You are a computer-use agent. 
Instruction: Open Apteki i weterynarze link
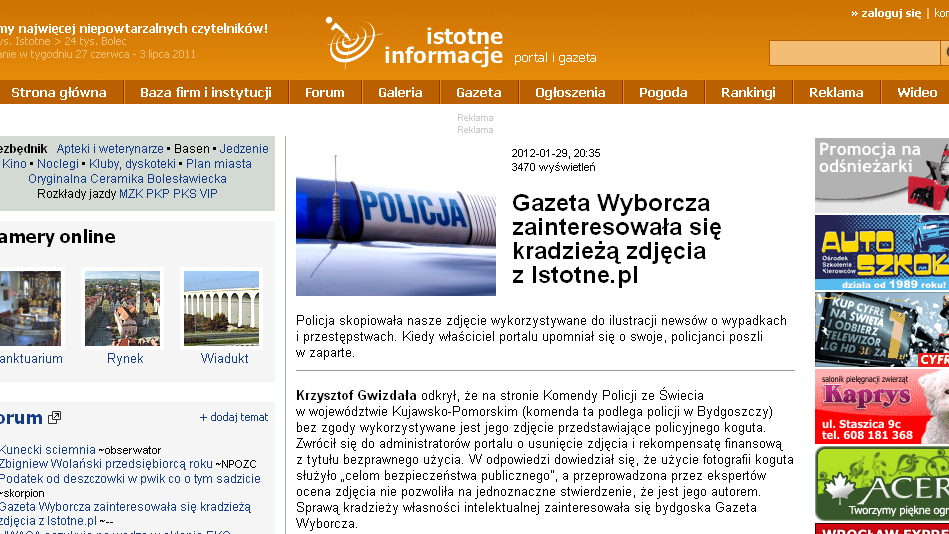pos(110,149)
